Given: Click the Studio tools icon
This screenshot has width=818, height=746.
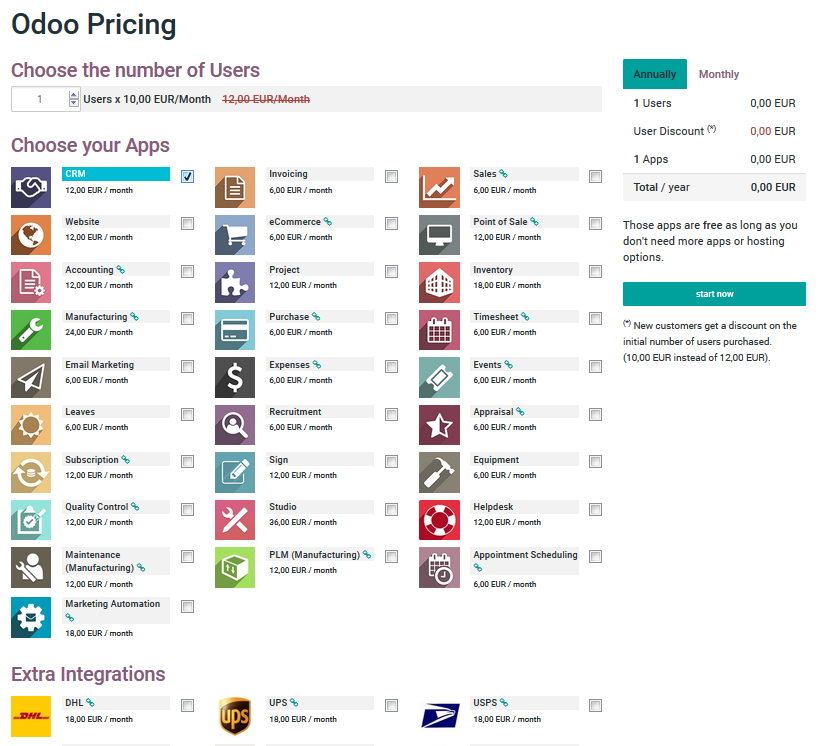Looking at the screenshot, I should pos(235,520).
